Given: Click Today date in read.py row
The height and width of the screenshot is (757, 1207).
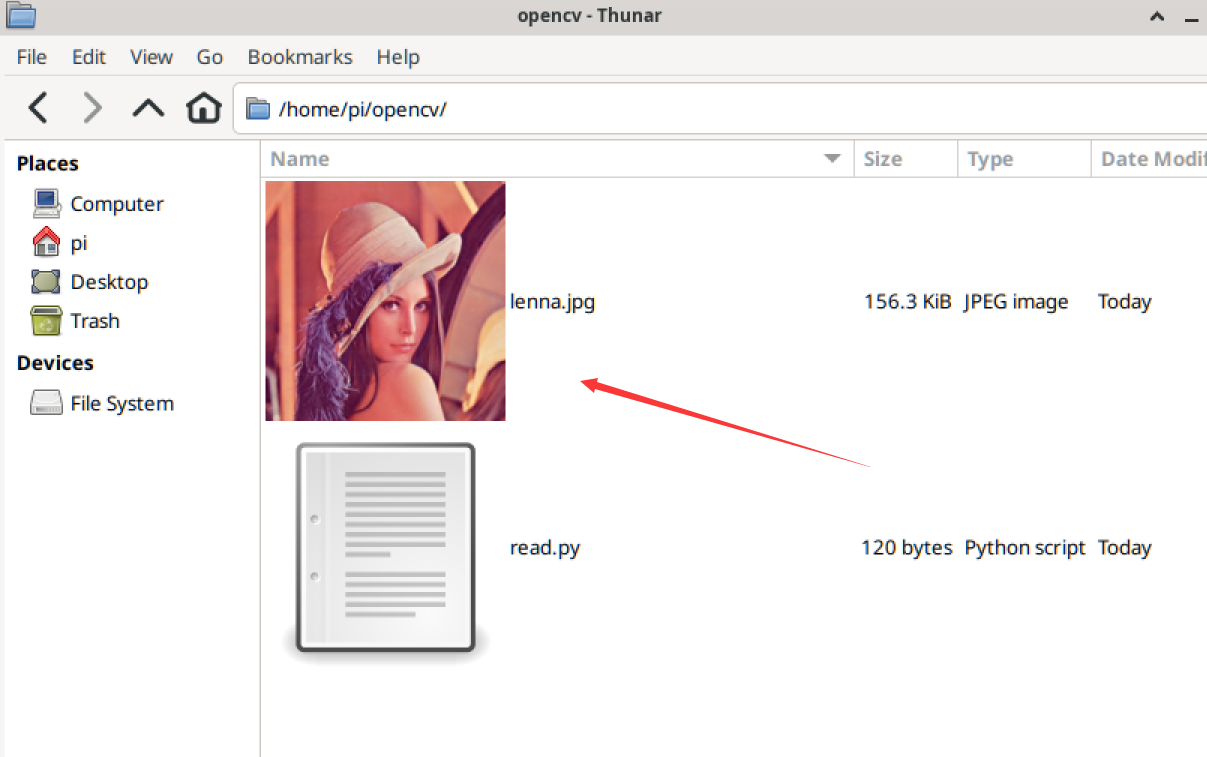Looking at the screenshot, I should click(x=1125, y=548).
